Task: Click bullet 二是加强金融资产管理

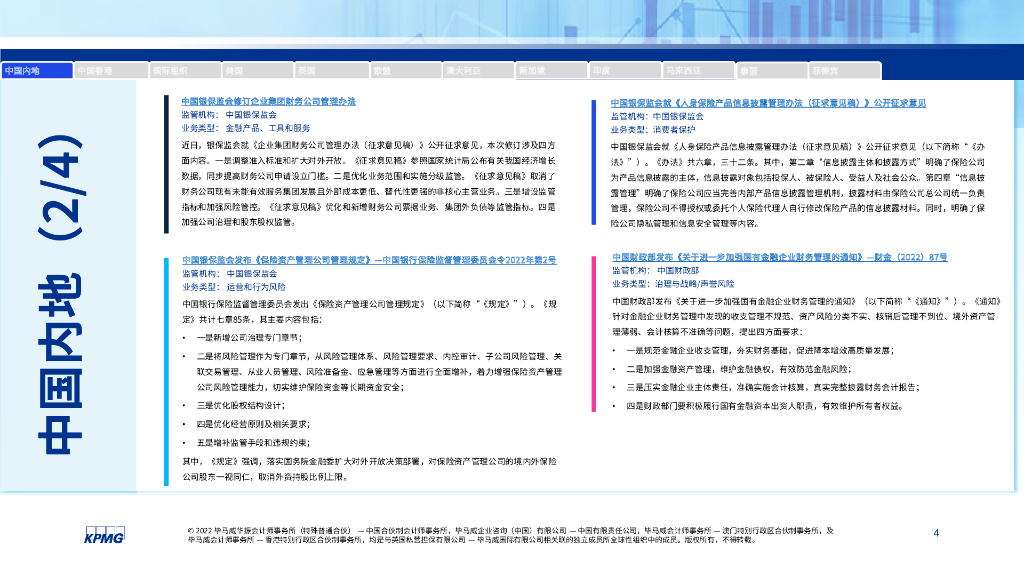Action: pyautogui.click(x=739, y=369)
